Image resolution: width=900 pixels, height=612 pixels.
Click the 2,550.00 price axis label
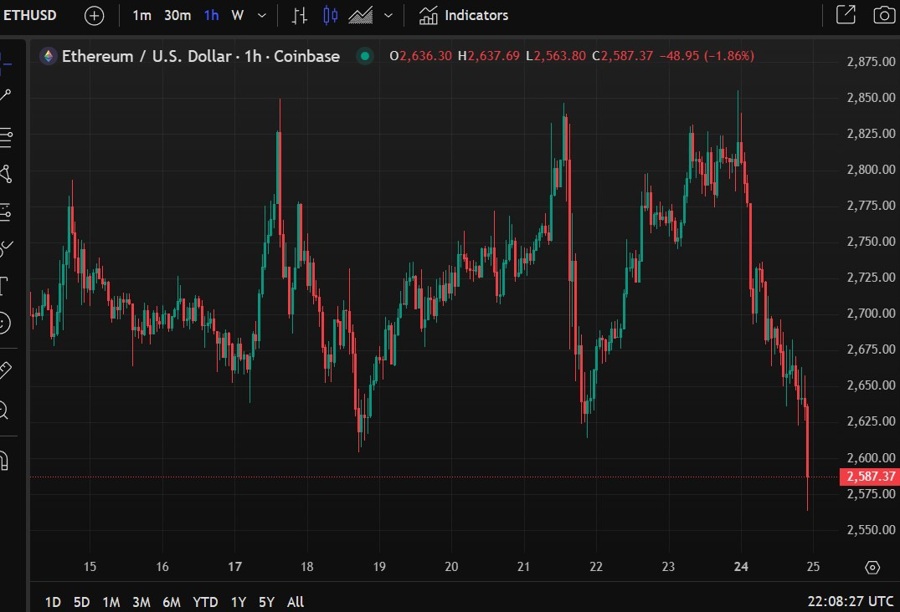point(871,529)
